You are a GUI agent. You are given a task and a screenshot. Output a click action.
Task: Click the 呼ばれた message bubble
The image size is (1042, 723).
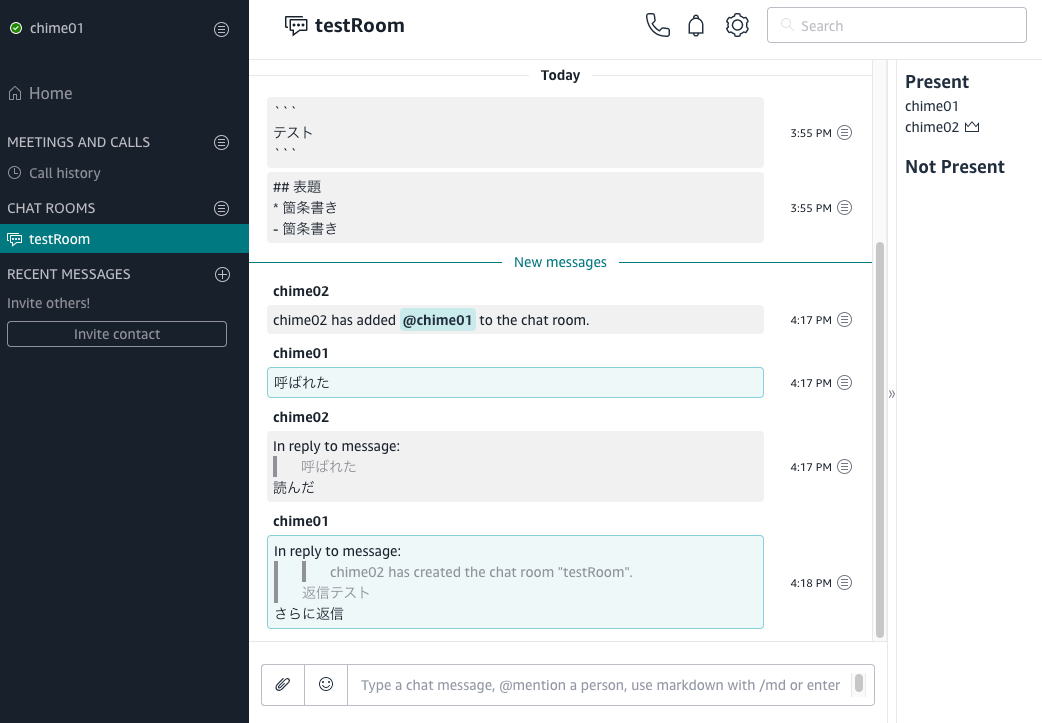pyautogui.click(x=515, y=382)
